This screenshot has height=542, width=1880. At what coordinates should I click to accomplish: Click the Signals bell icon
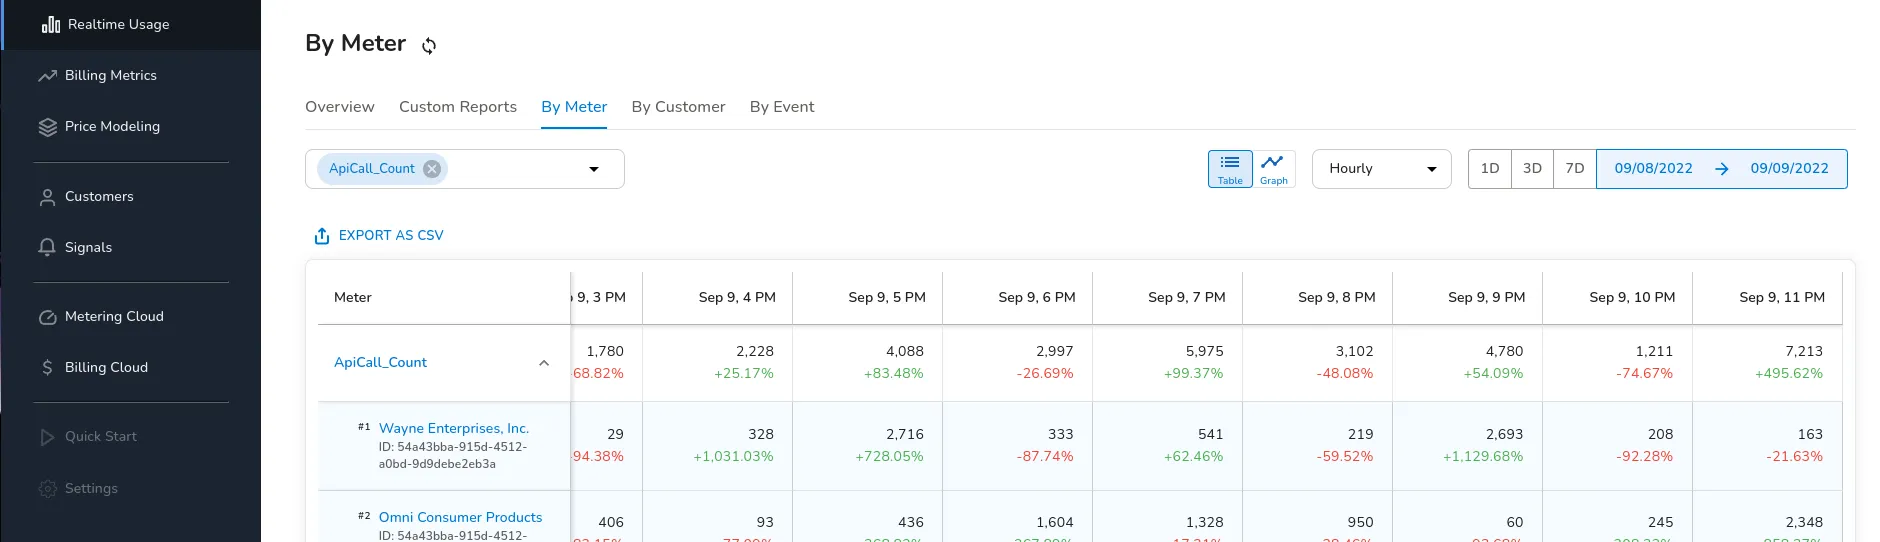pyautogui.click(x=47, y=248)
